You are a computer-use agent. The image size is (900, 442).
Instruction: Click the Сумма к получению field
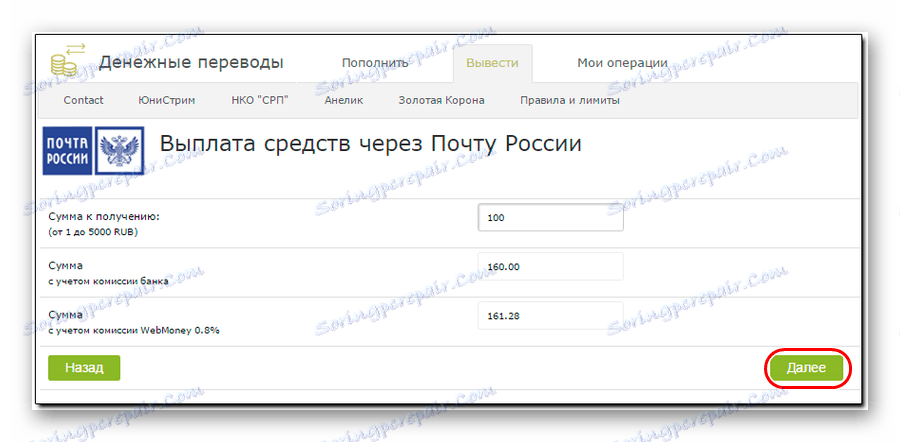pyautogui.click(x=550, y=218)
